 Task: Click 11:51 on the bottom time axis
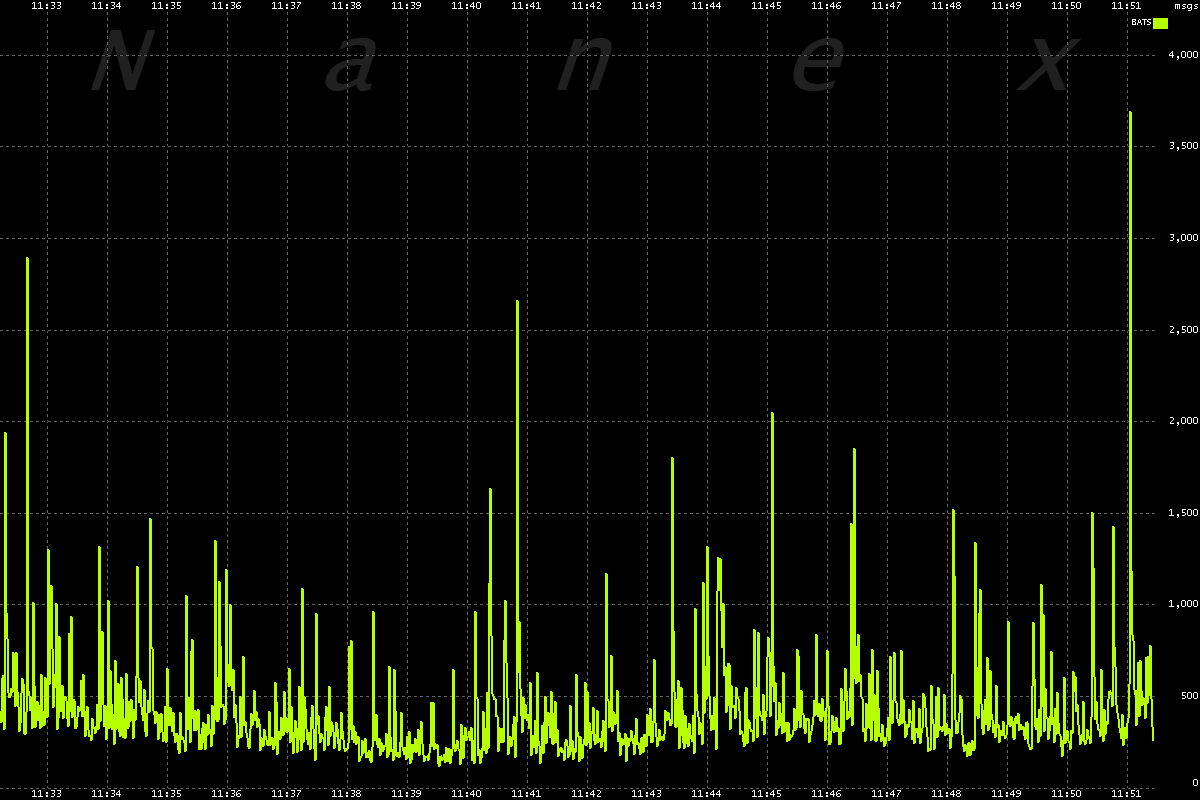click(x=1126, y=793)
